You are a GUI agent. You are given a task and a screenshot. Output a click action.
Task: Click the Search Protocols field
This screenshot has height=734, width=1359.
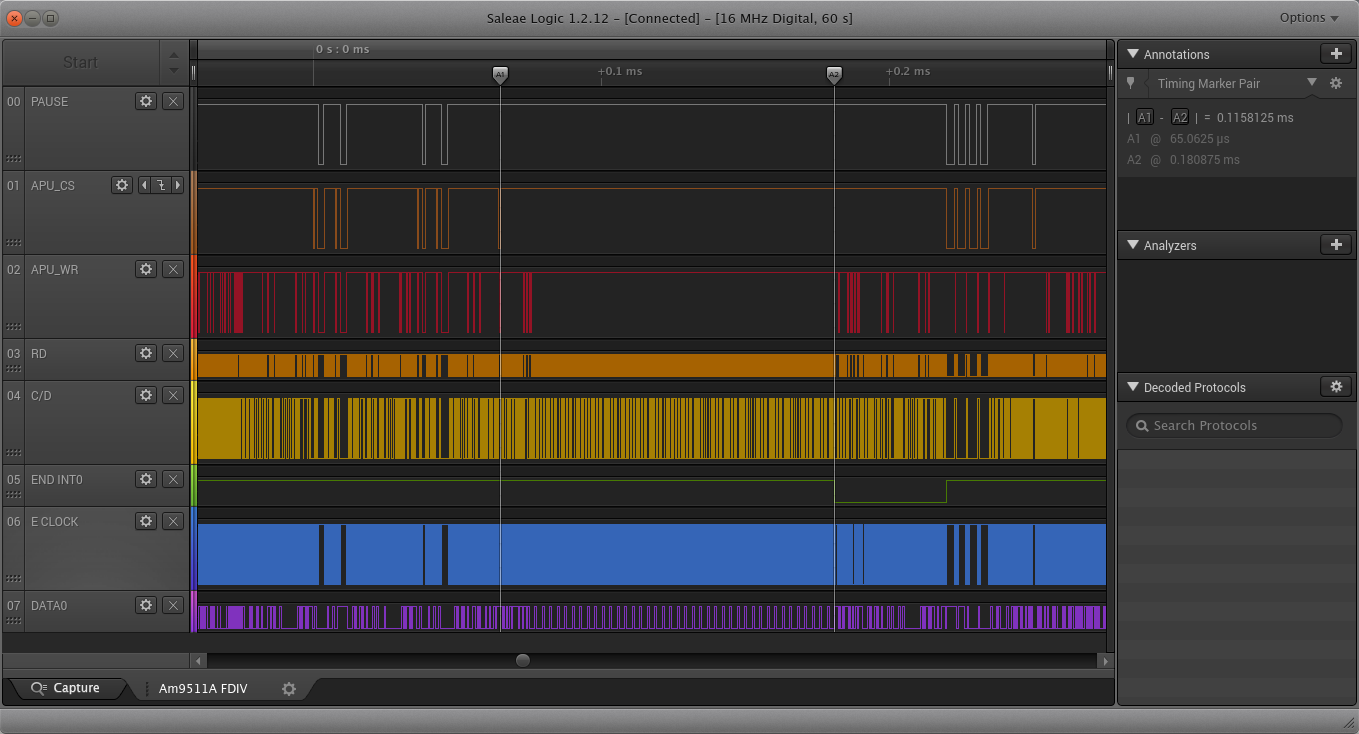[1235, 426]
